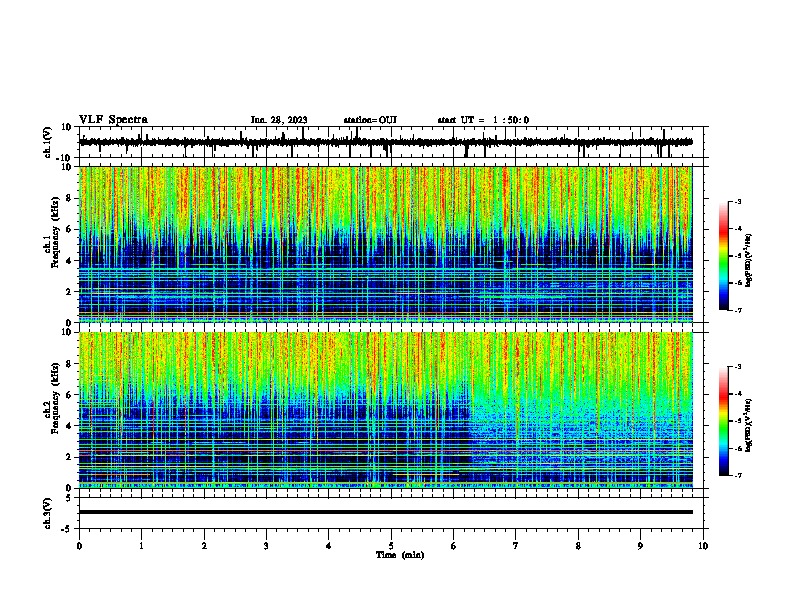Select the ch.2 "Frequency (kHz)" axis label
The width and height of the screenshot is (792, 612).
(55, 398)
